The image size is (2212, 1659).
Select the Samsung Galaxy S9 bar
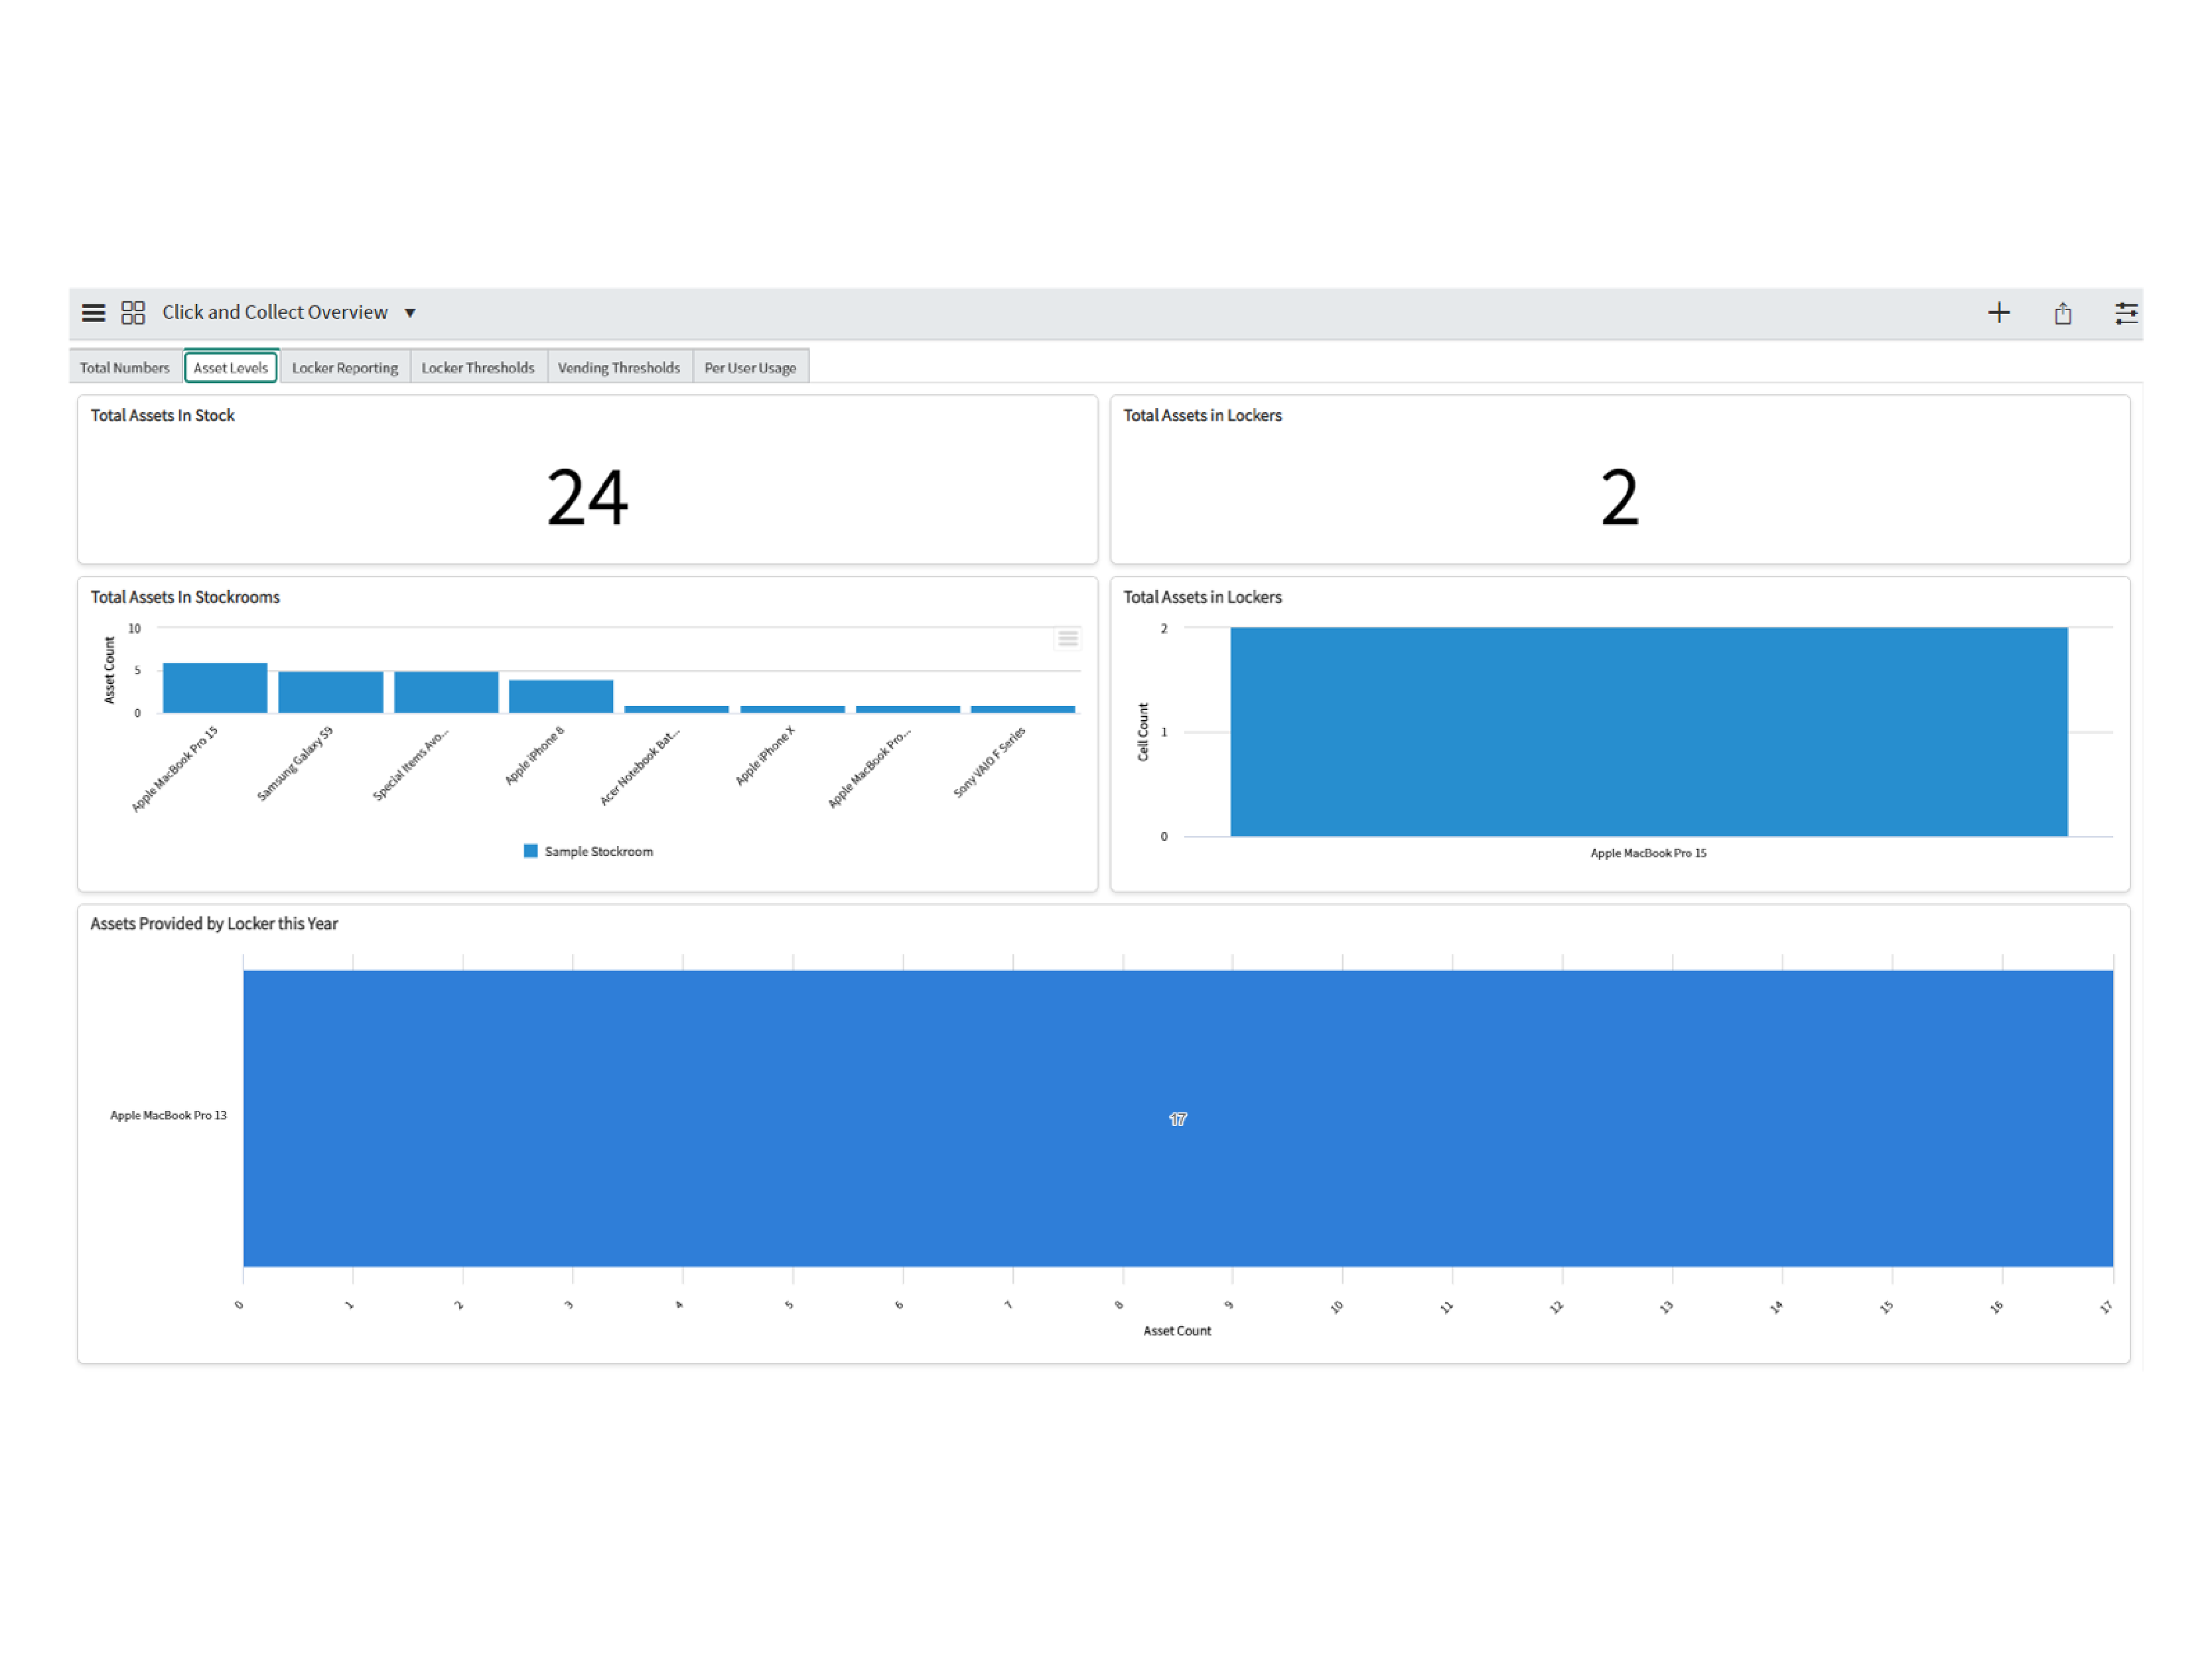(x=330, y=692)
